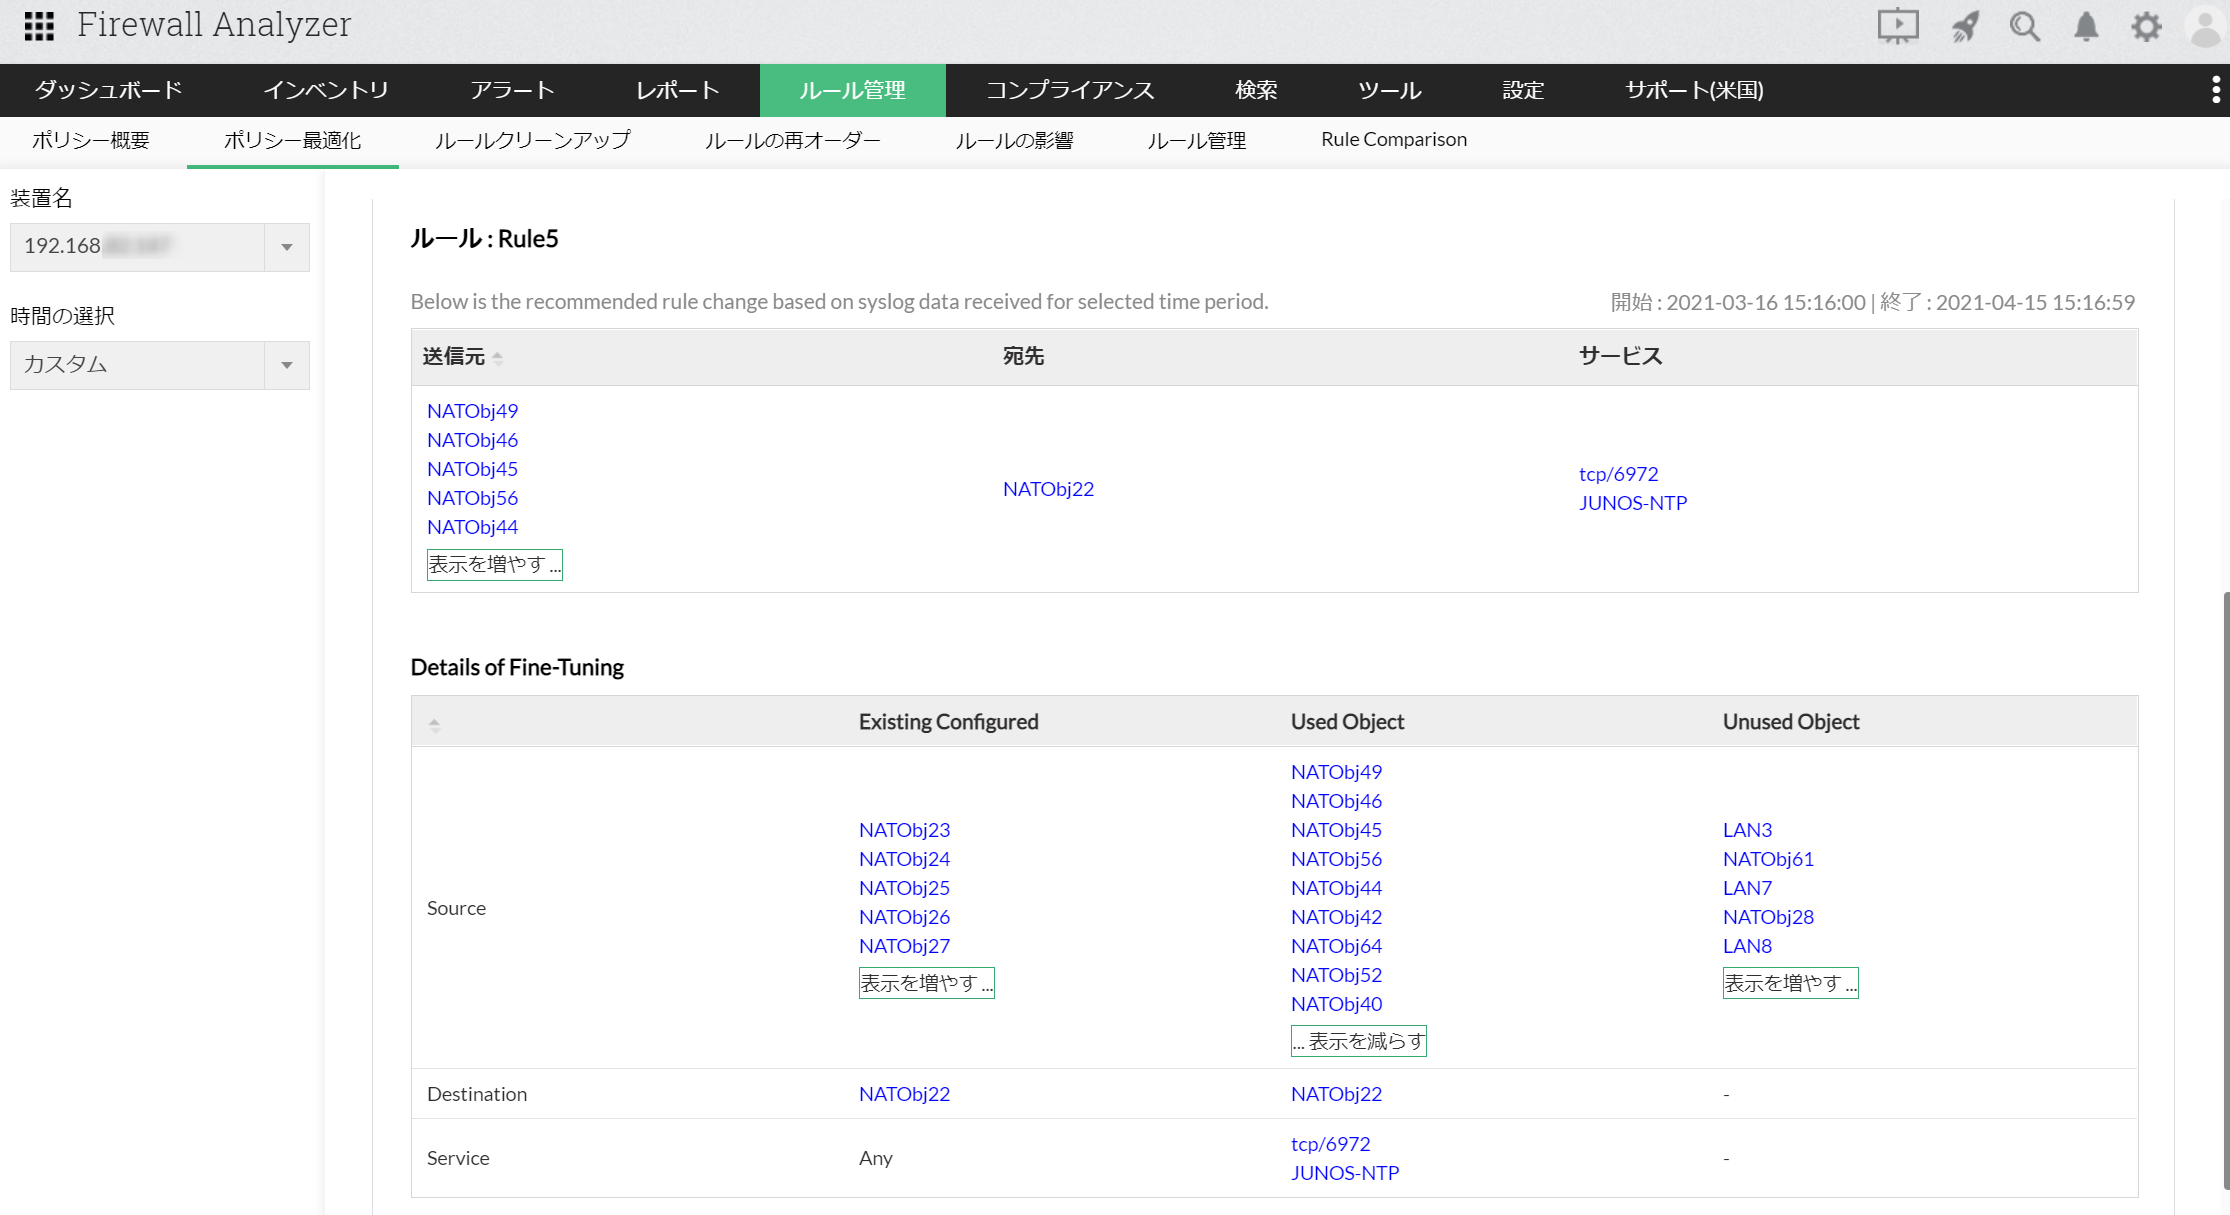The image size is (2230, 1215).
Task: Open search with the magnifier icon
Action: 2025,26
